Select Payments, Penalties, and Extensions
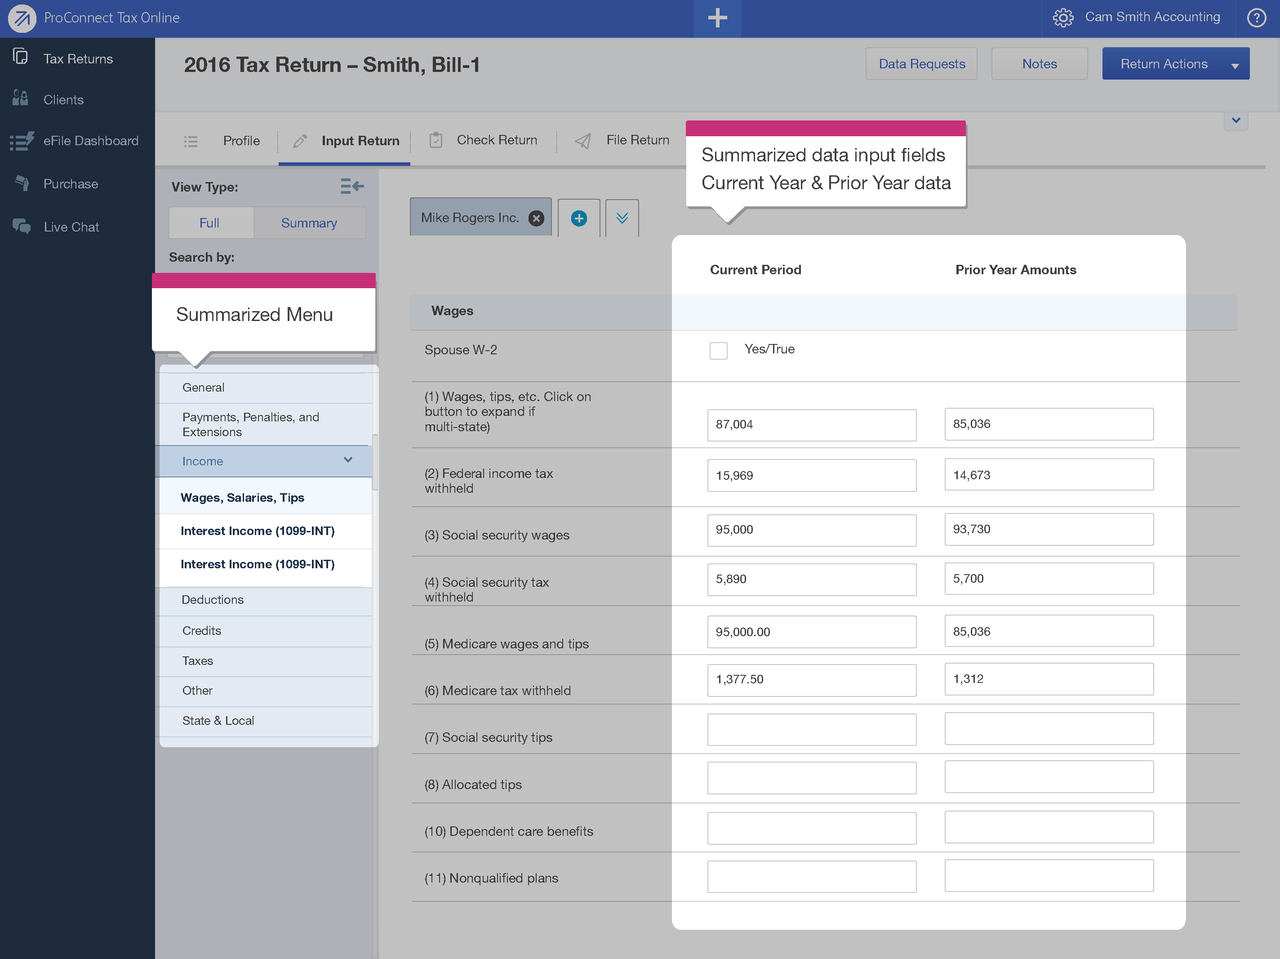 265,425
